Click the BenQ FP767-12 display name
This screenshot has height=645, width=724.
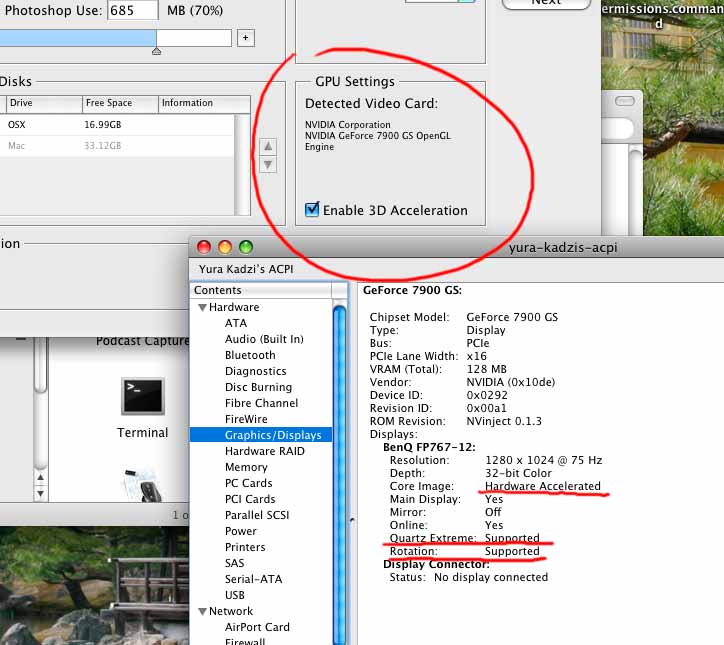(x=429, y=447)
